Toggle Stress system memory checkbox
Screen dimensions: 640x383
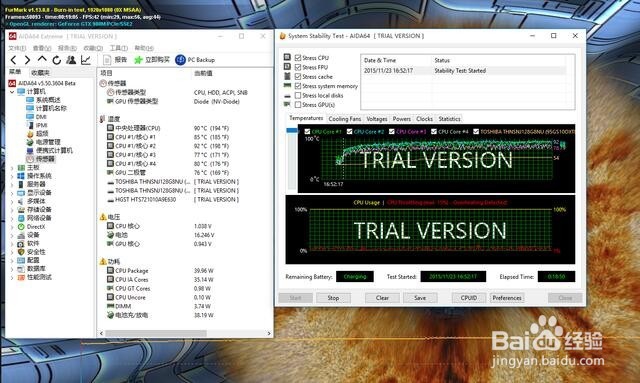click(298, 86)
